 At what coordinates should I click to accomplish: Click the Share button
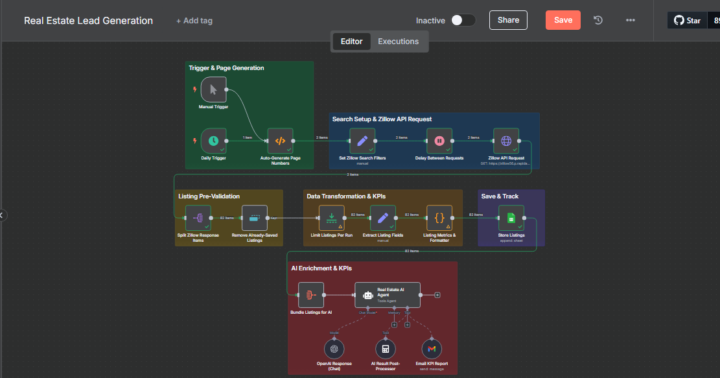click(x=508, y=20)
